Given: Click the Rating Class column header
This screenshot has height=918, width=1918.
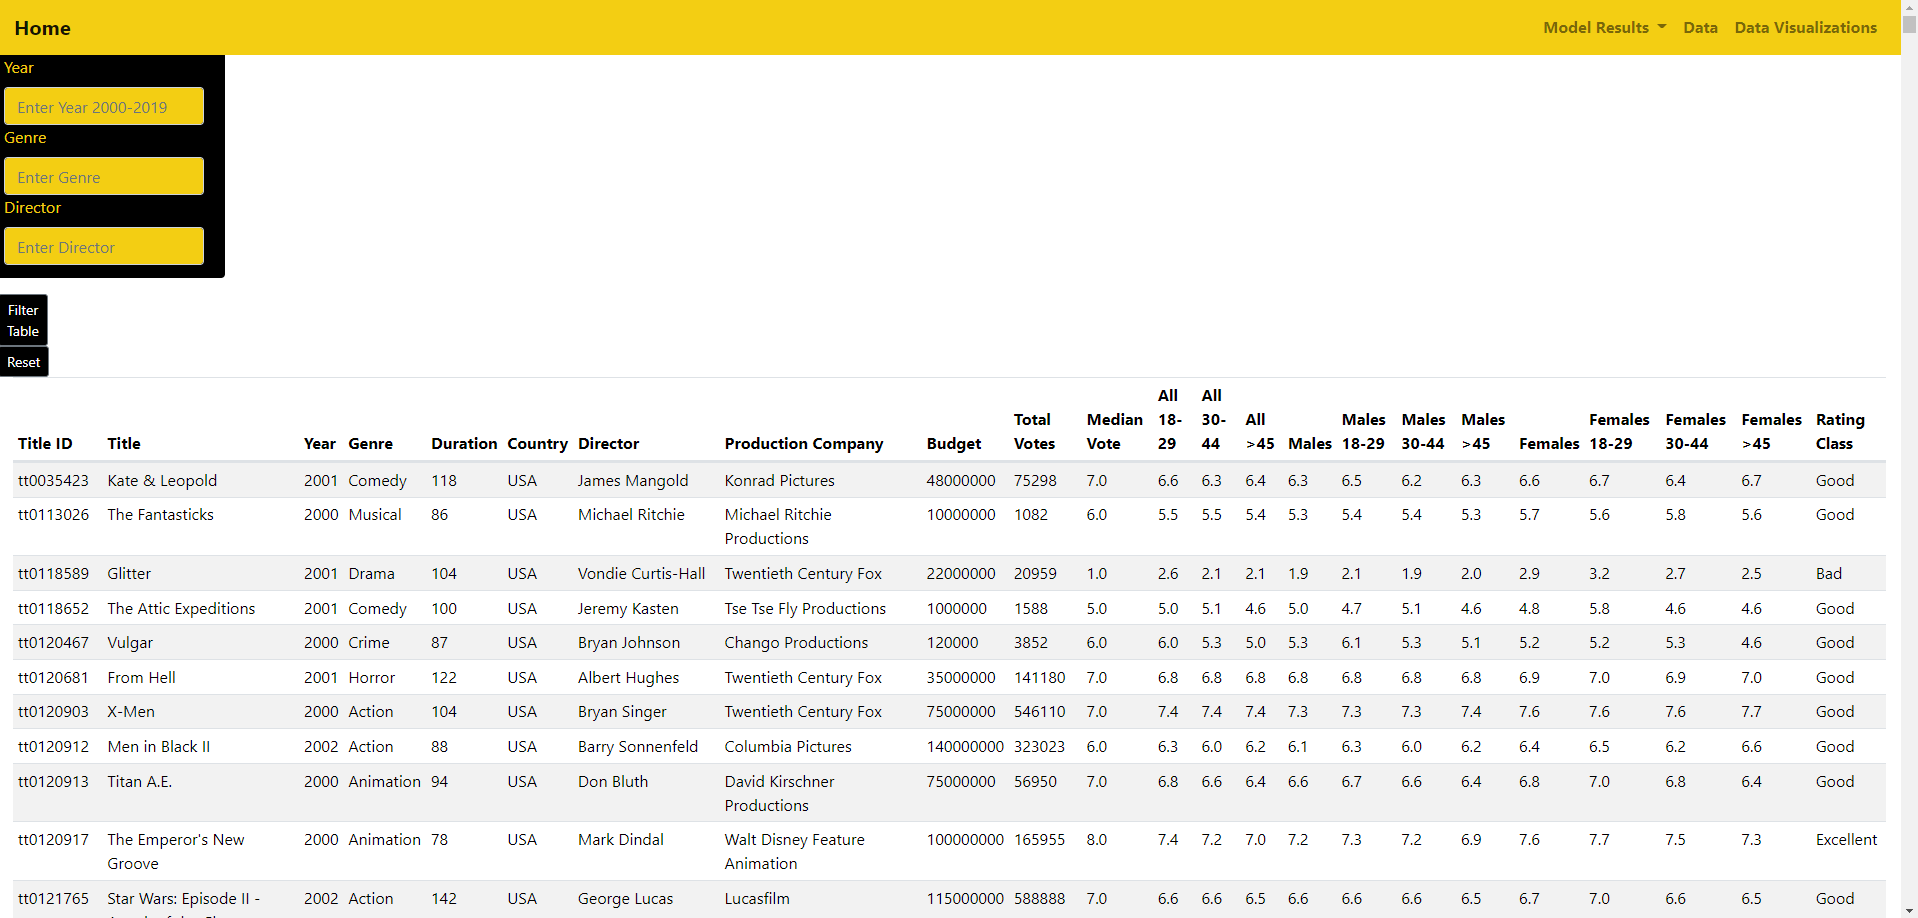Looking at the screenshot, I should point(1840,431).
